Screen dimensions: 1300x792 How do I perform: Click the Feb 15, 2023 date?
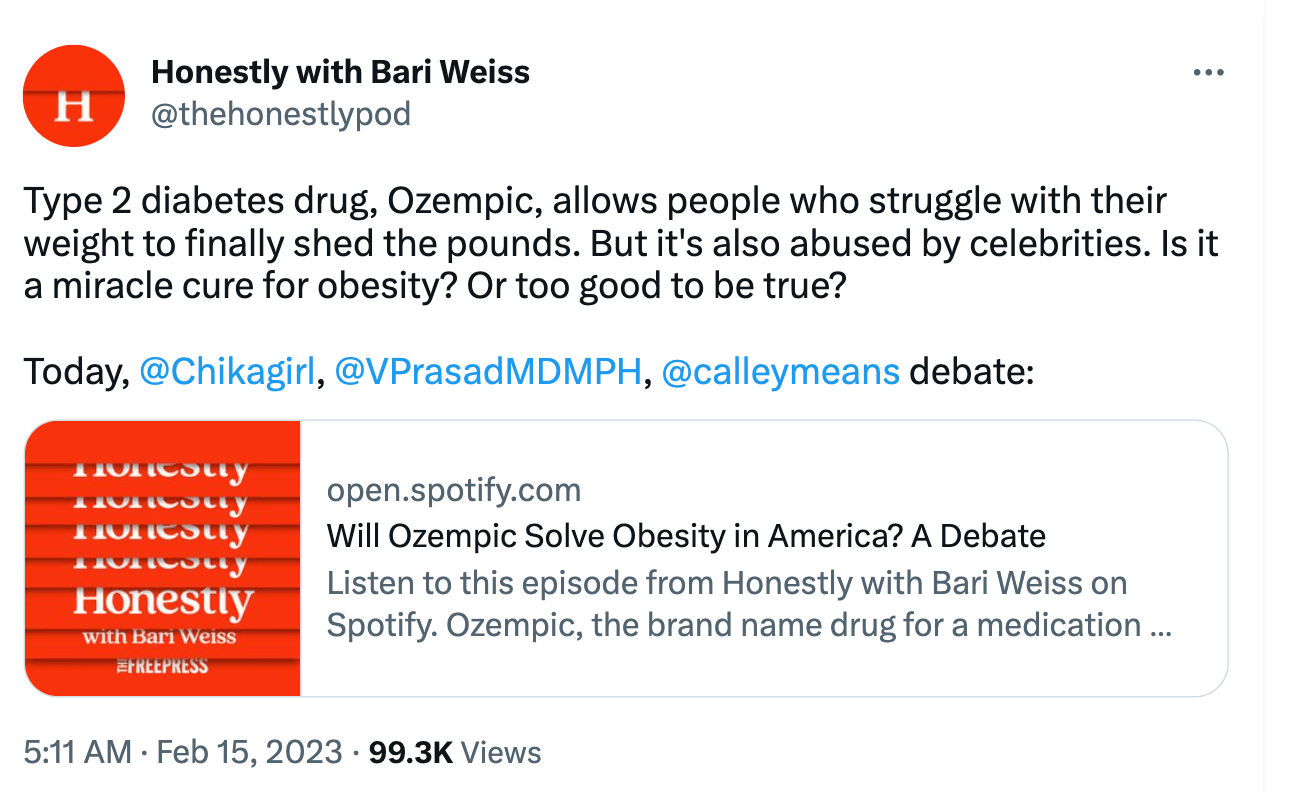tap(250, 752)
